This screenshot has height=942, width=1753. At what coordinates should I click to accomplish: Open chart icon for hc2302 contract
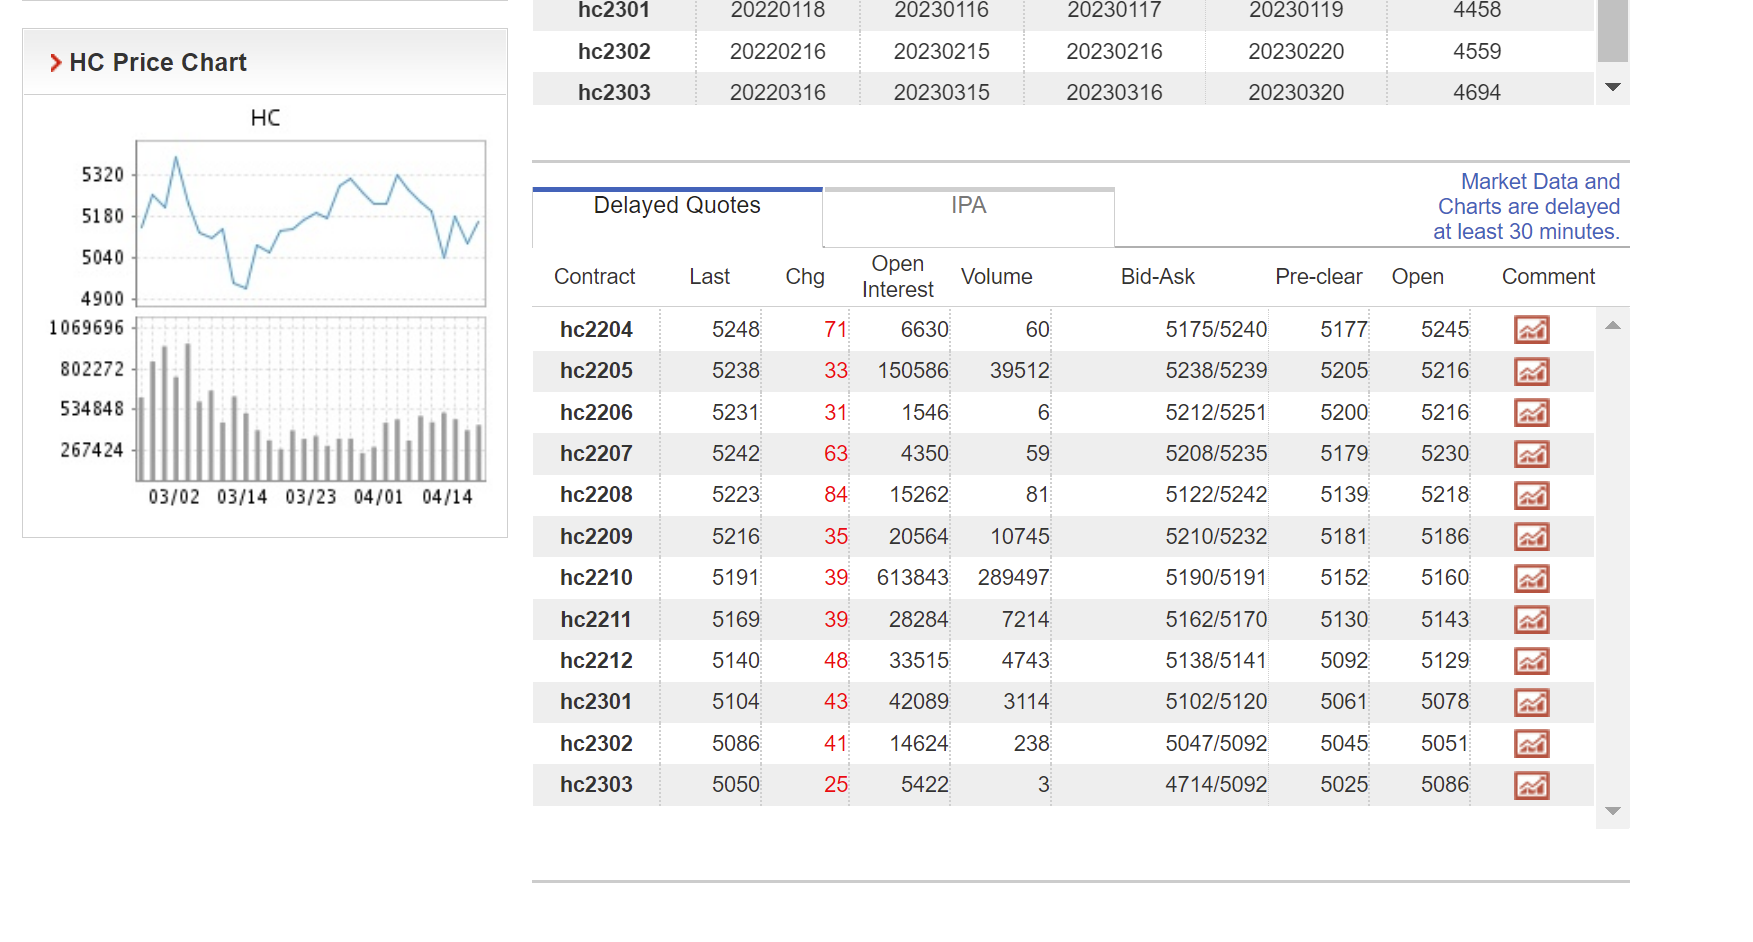point(1531,744)
